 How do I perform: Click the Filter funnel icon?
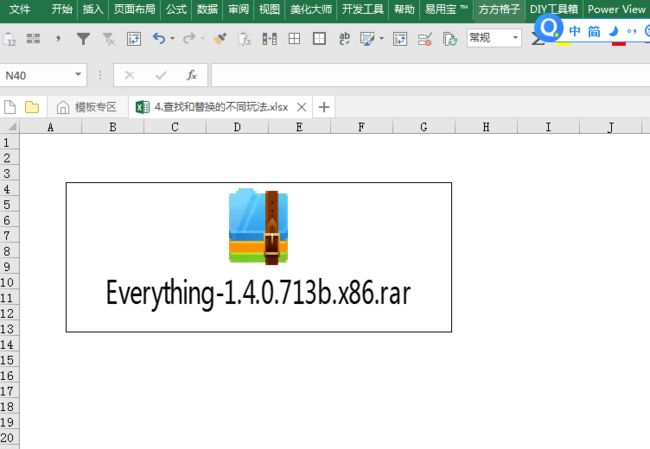(83, 39)
